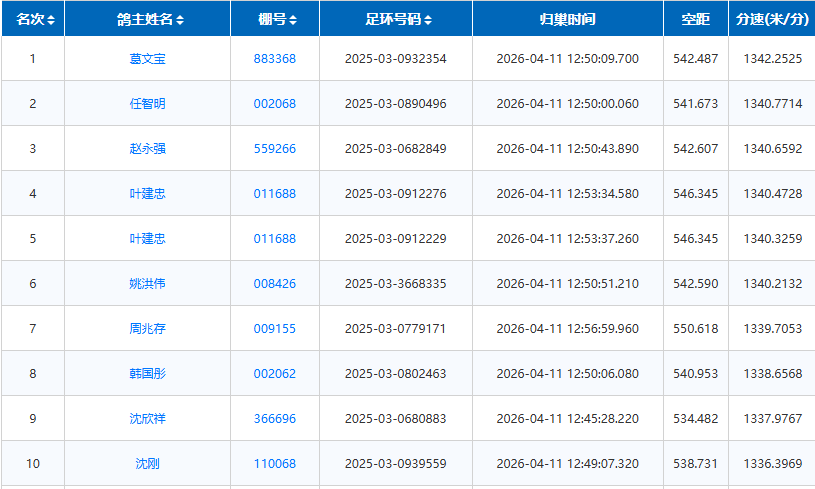The height and width of the screenshot is (489, 815).
Task: Click the sort arrows beside 名次 header
Action: point(51,20)
